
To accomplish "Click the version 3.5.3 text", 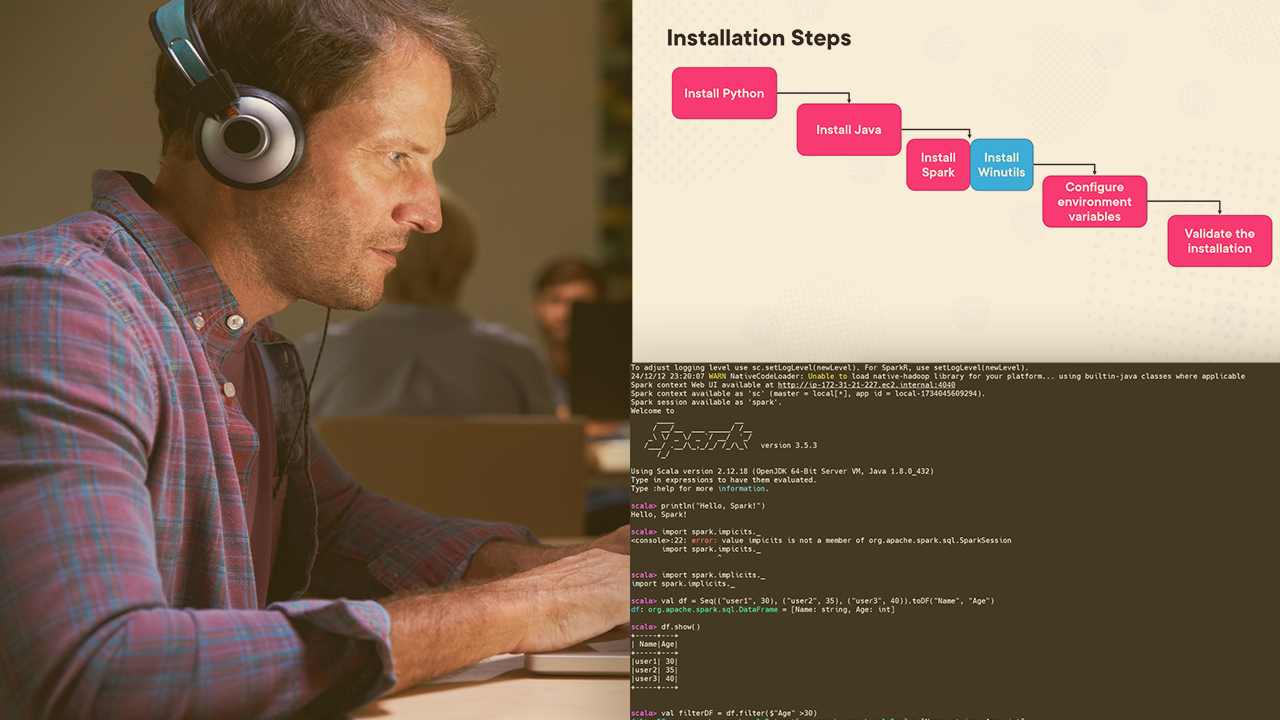I will coord(788,445).
